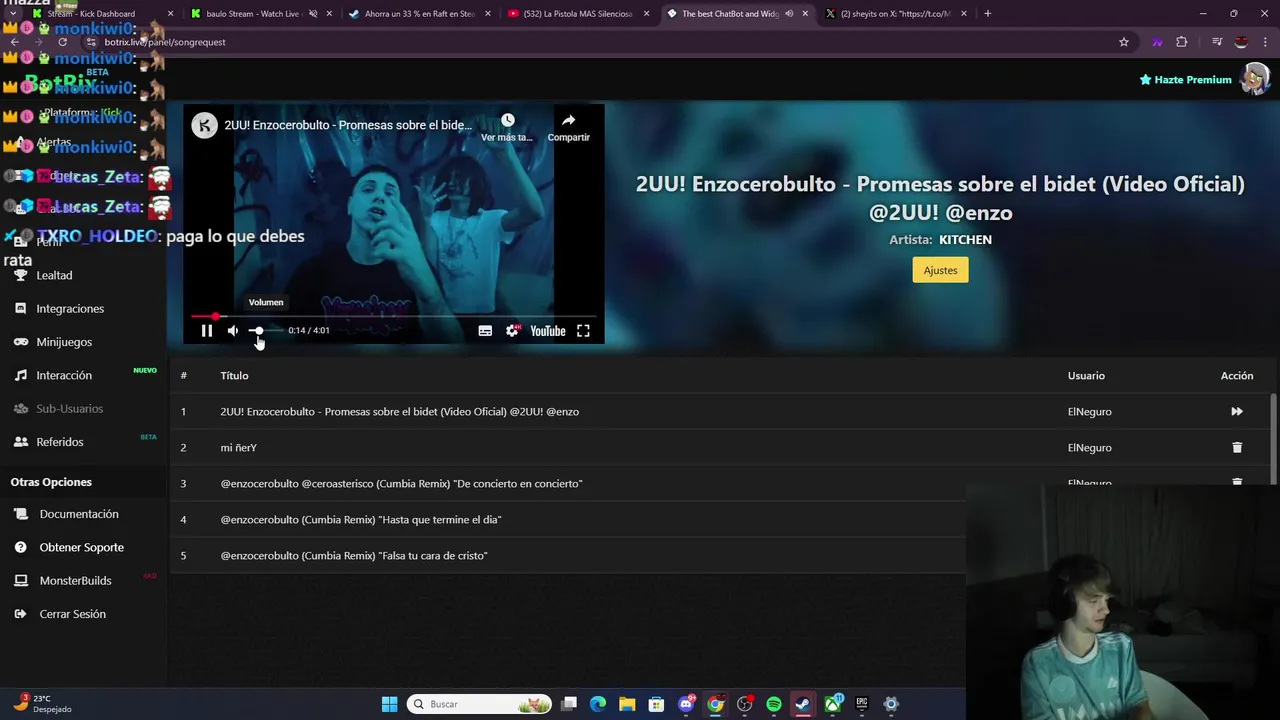Viewport: 1280px width, 720px height.
Task: Click the taskbar Buscar search box
Action: pyautogui.click(x=480, y=704)
